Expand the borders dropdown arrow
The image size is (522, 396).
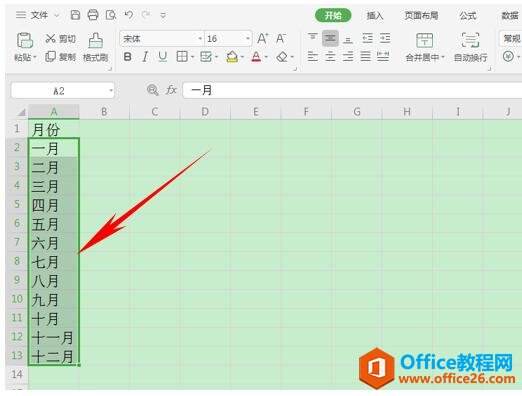192,57
